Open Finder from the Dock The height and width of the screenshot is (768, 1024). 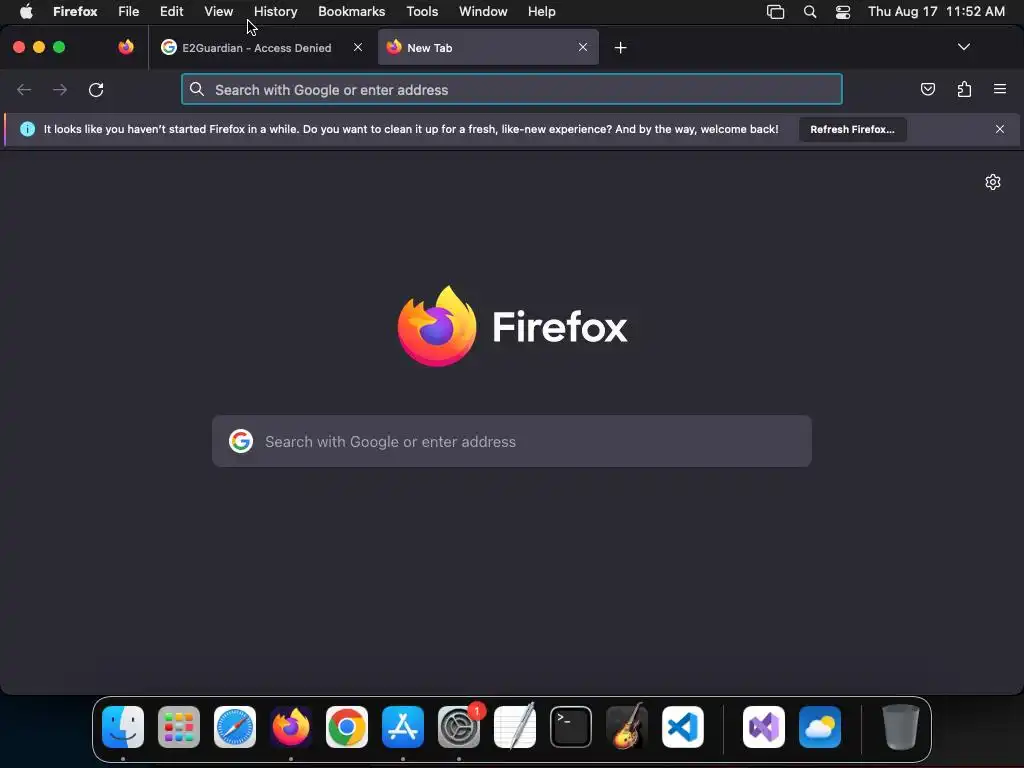[123, 727]
